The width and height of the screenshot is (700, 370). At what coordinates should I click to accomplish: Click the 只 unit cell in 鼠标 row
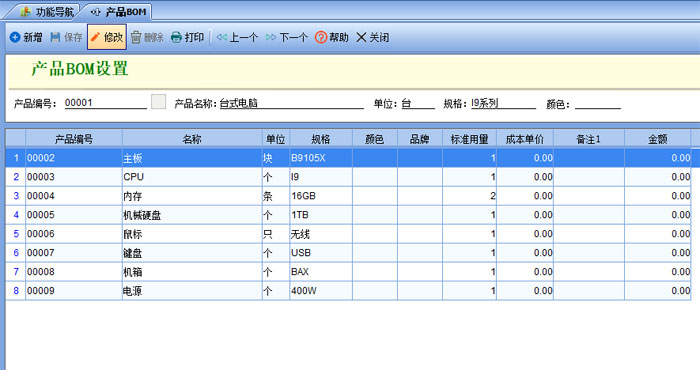click(275, 234)
